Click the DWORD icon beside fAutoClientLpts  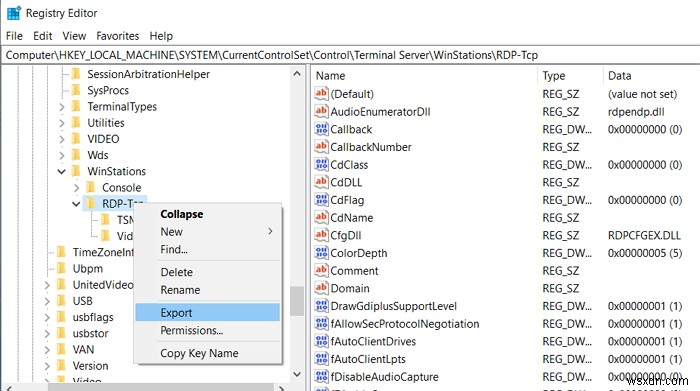[x=321, y=358]
